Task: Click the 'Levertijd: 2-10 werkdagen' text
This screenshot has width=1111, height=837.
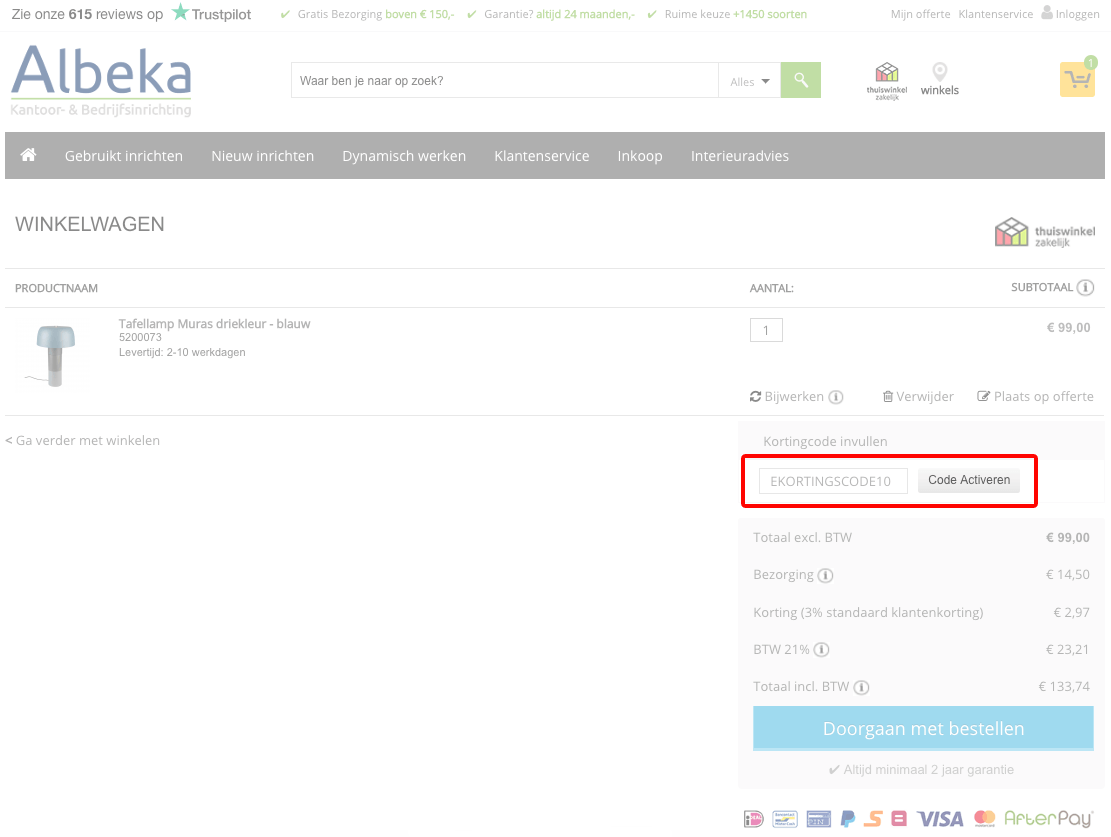Action: click(182, 352)
